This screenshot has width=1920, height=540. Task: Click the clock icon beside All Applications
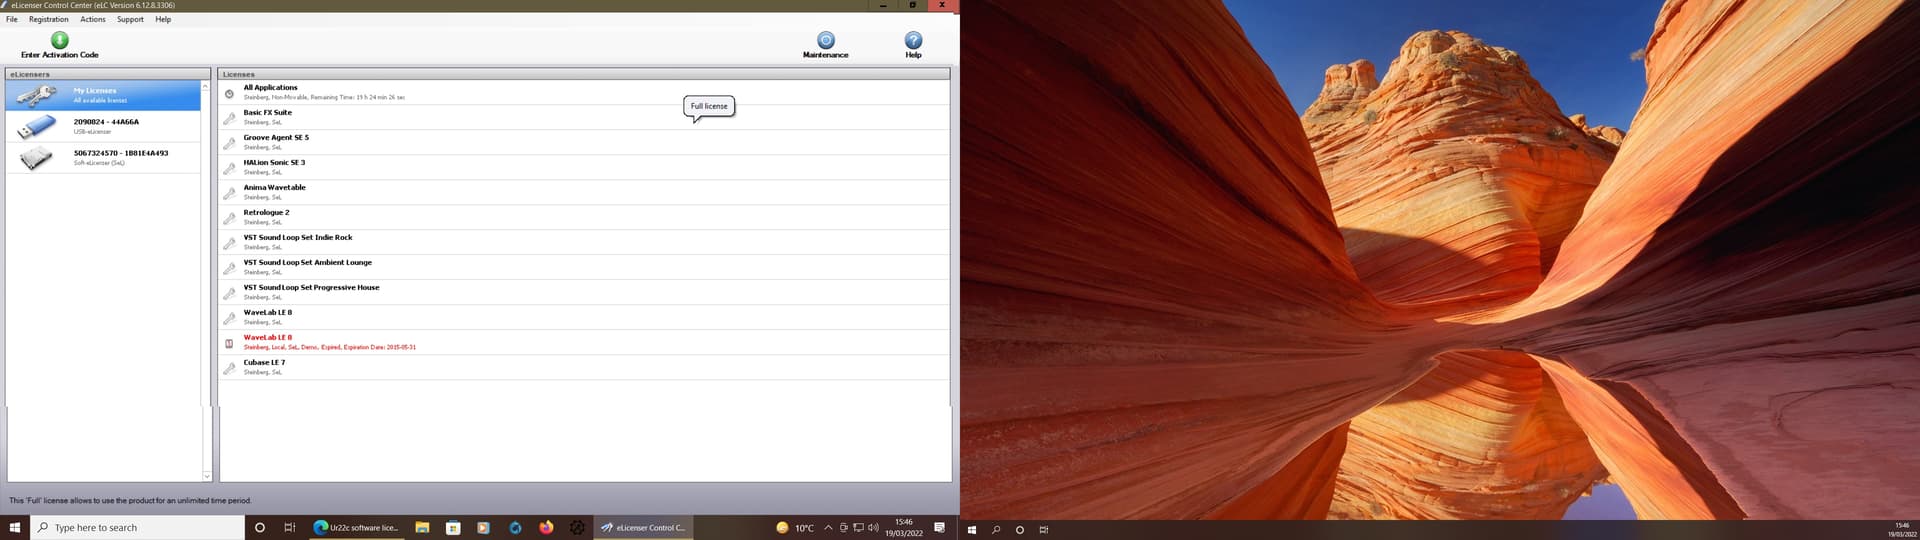tap(229, 93)
